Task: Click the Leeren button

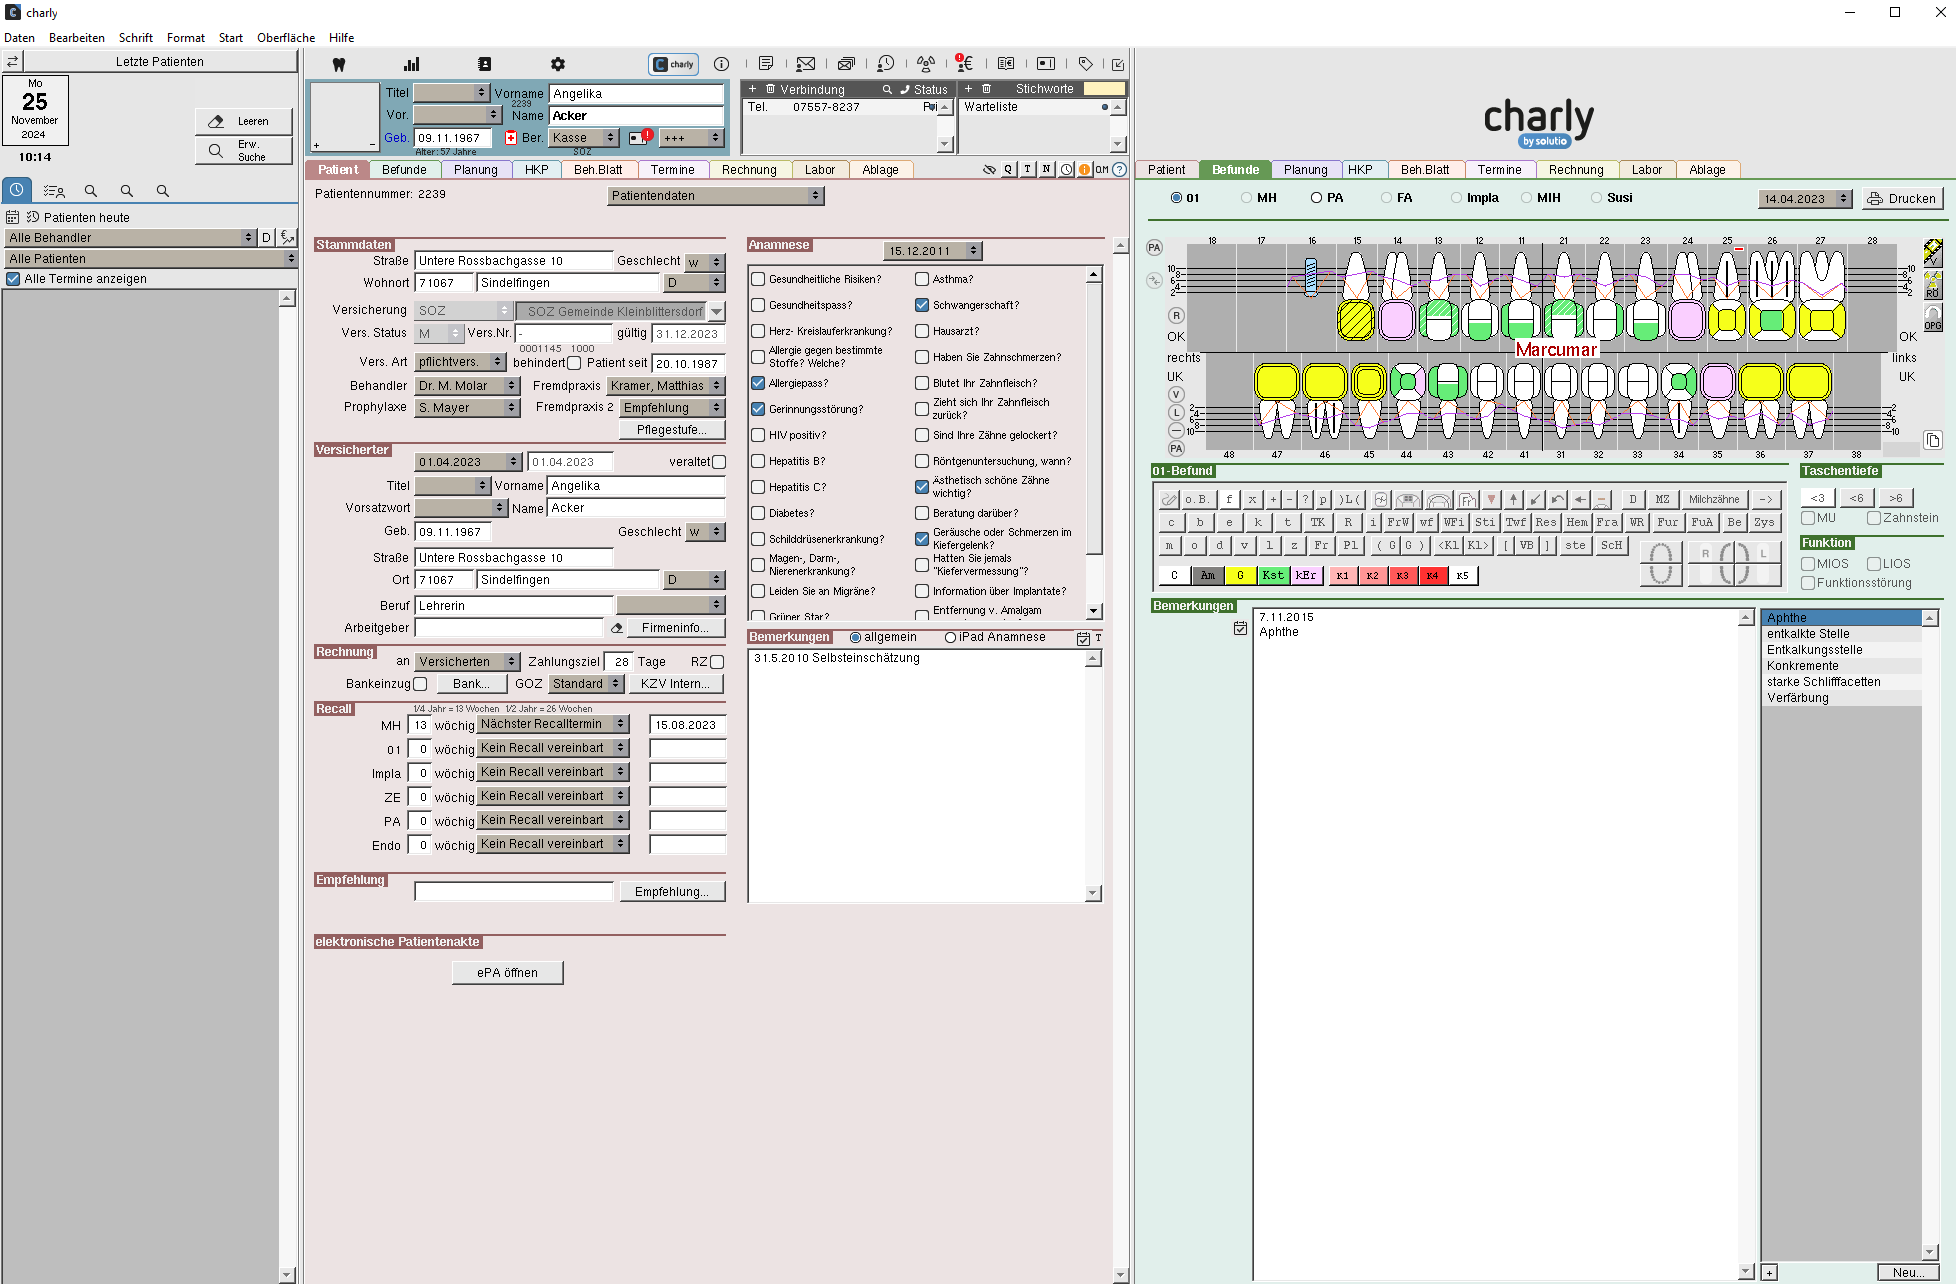Action: tap(243, 122)
